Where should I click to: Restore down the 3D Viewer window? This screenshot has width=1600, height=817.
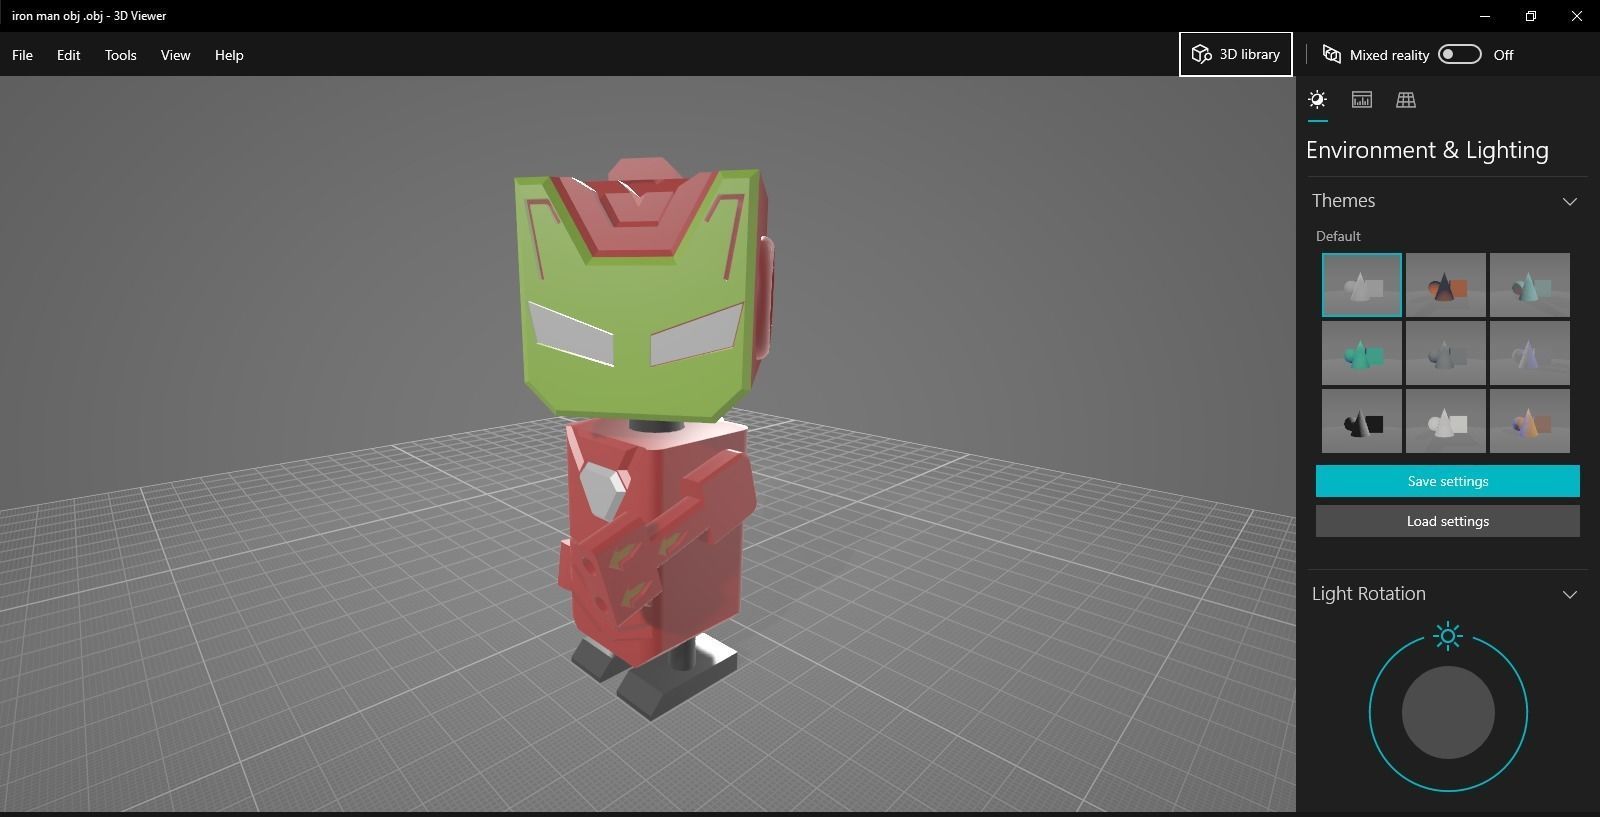(1531, 16)
